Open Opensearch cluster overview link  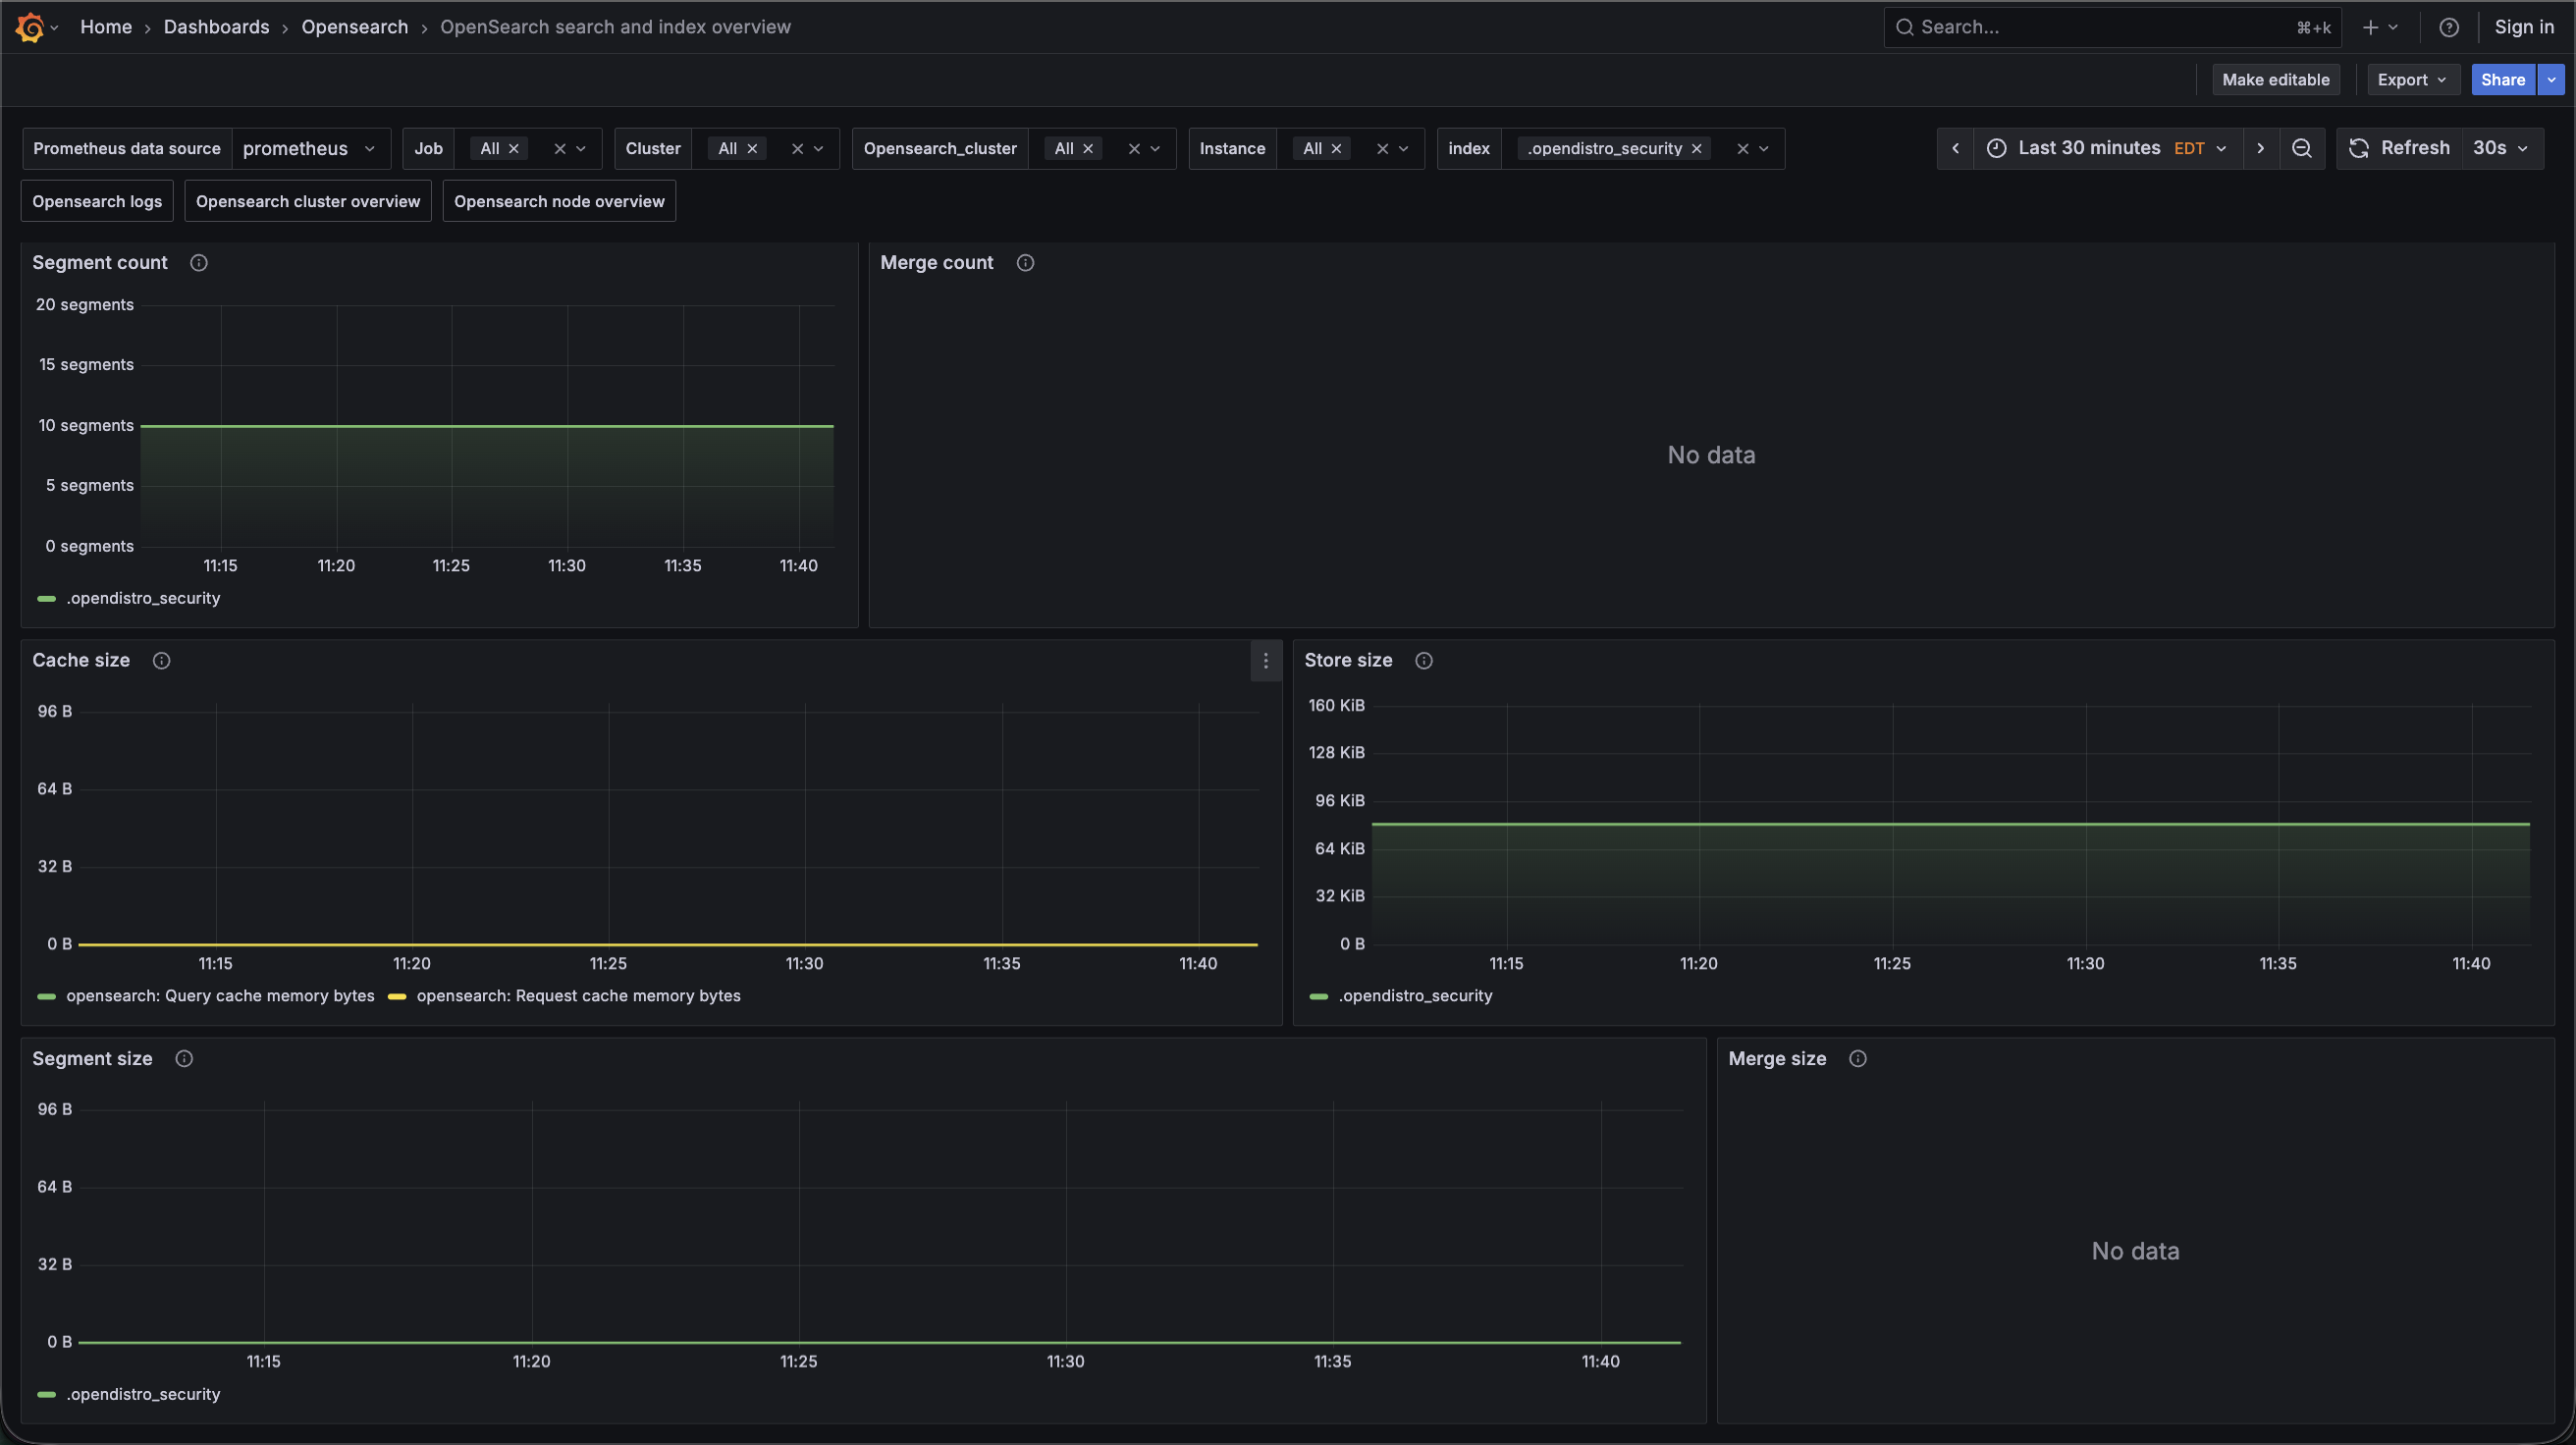pyautogui.click(x=308, y=201)
